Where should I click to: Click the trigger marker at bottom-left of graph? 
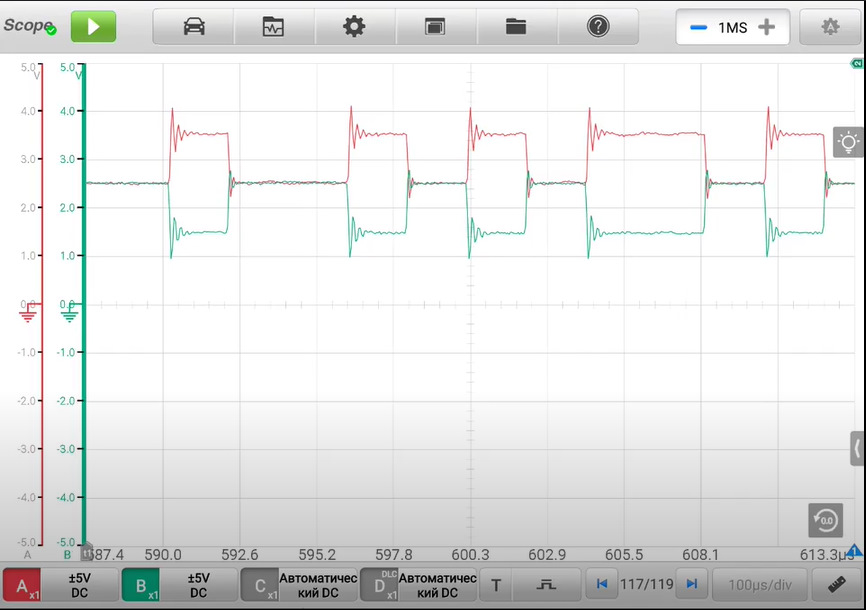coord(87,551)
